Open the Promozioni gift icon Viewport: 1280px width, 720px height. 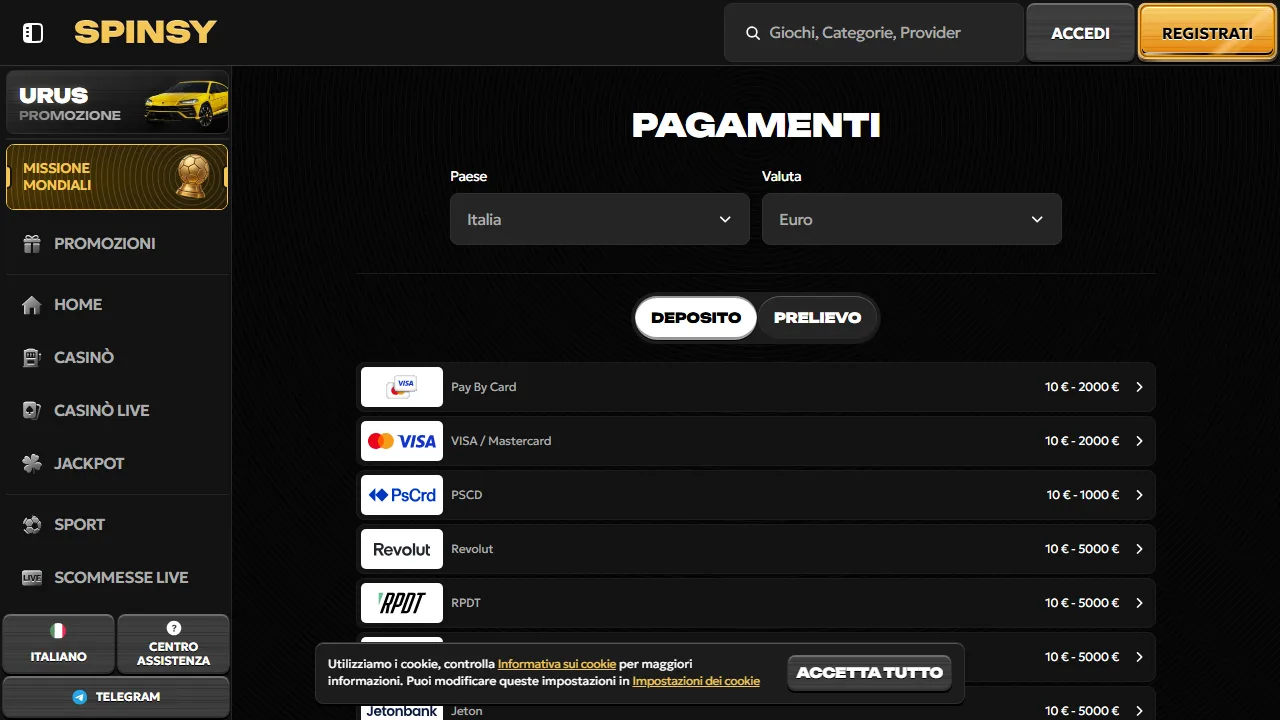point(32,243)
